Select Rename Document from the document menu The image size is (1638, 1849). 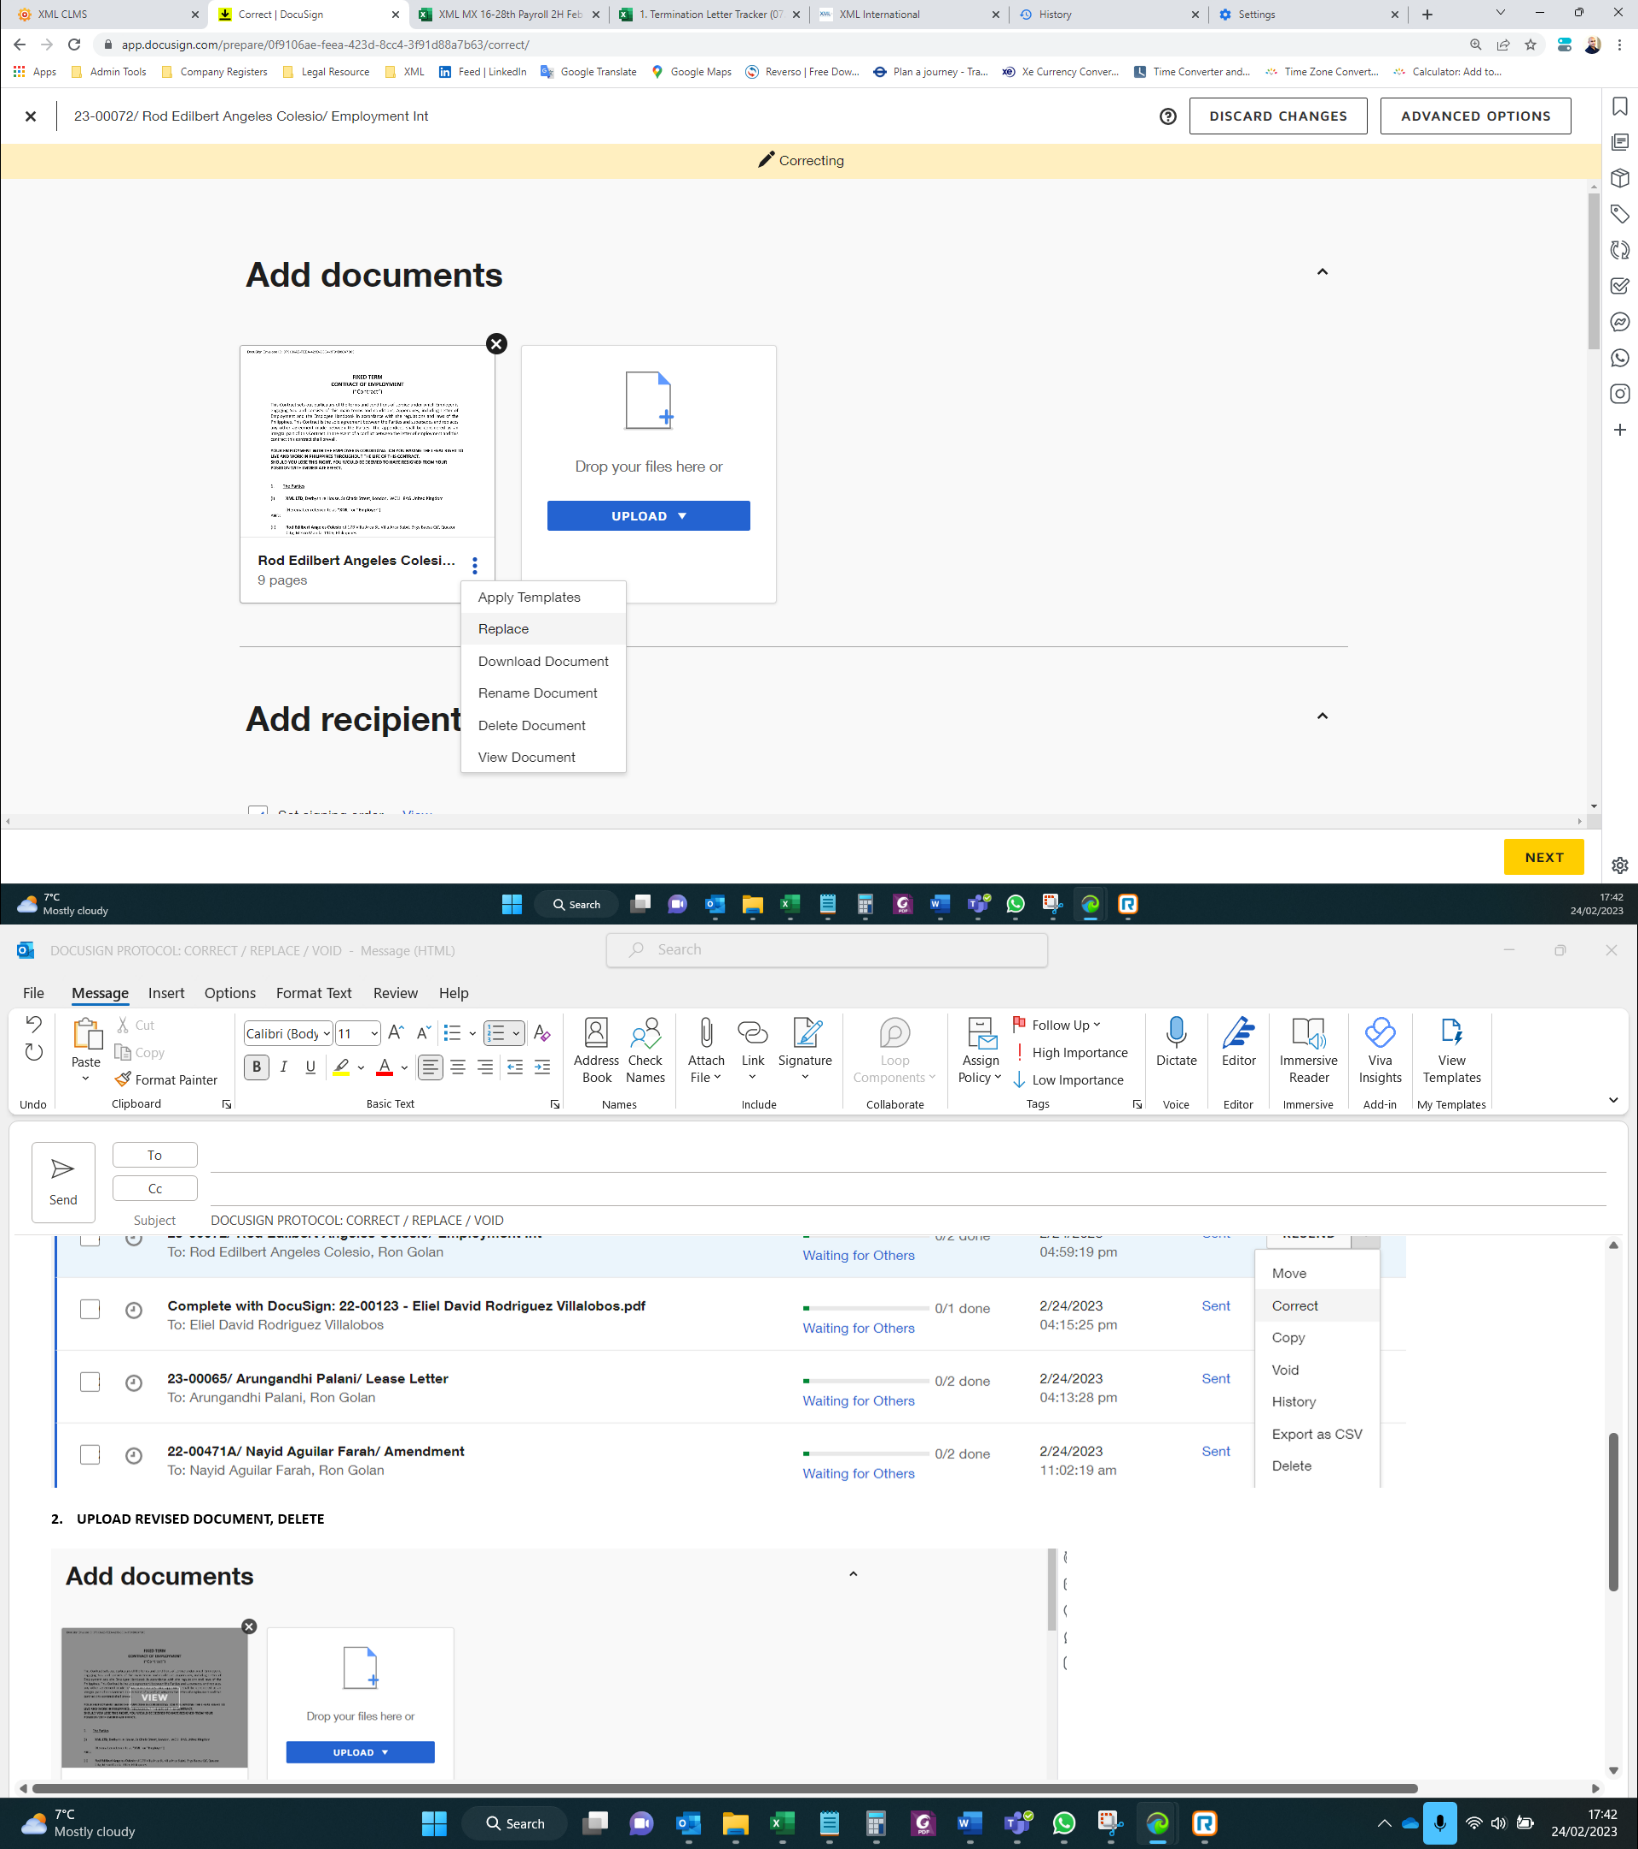pyautogui.click(x=537, y=692)
